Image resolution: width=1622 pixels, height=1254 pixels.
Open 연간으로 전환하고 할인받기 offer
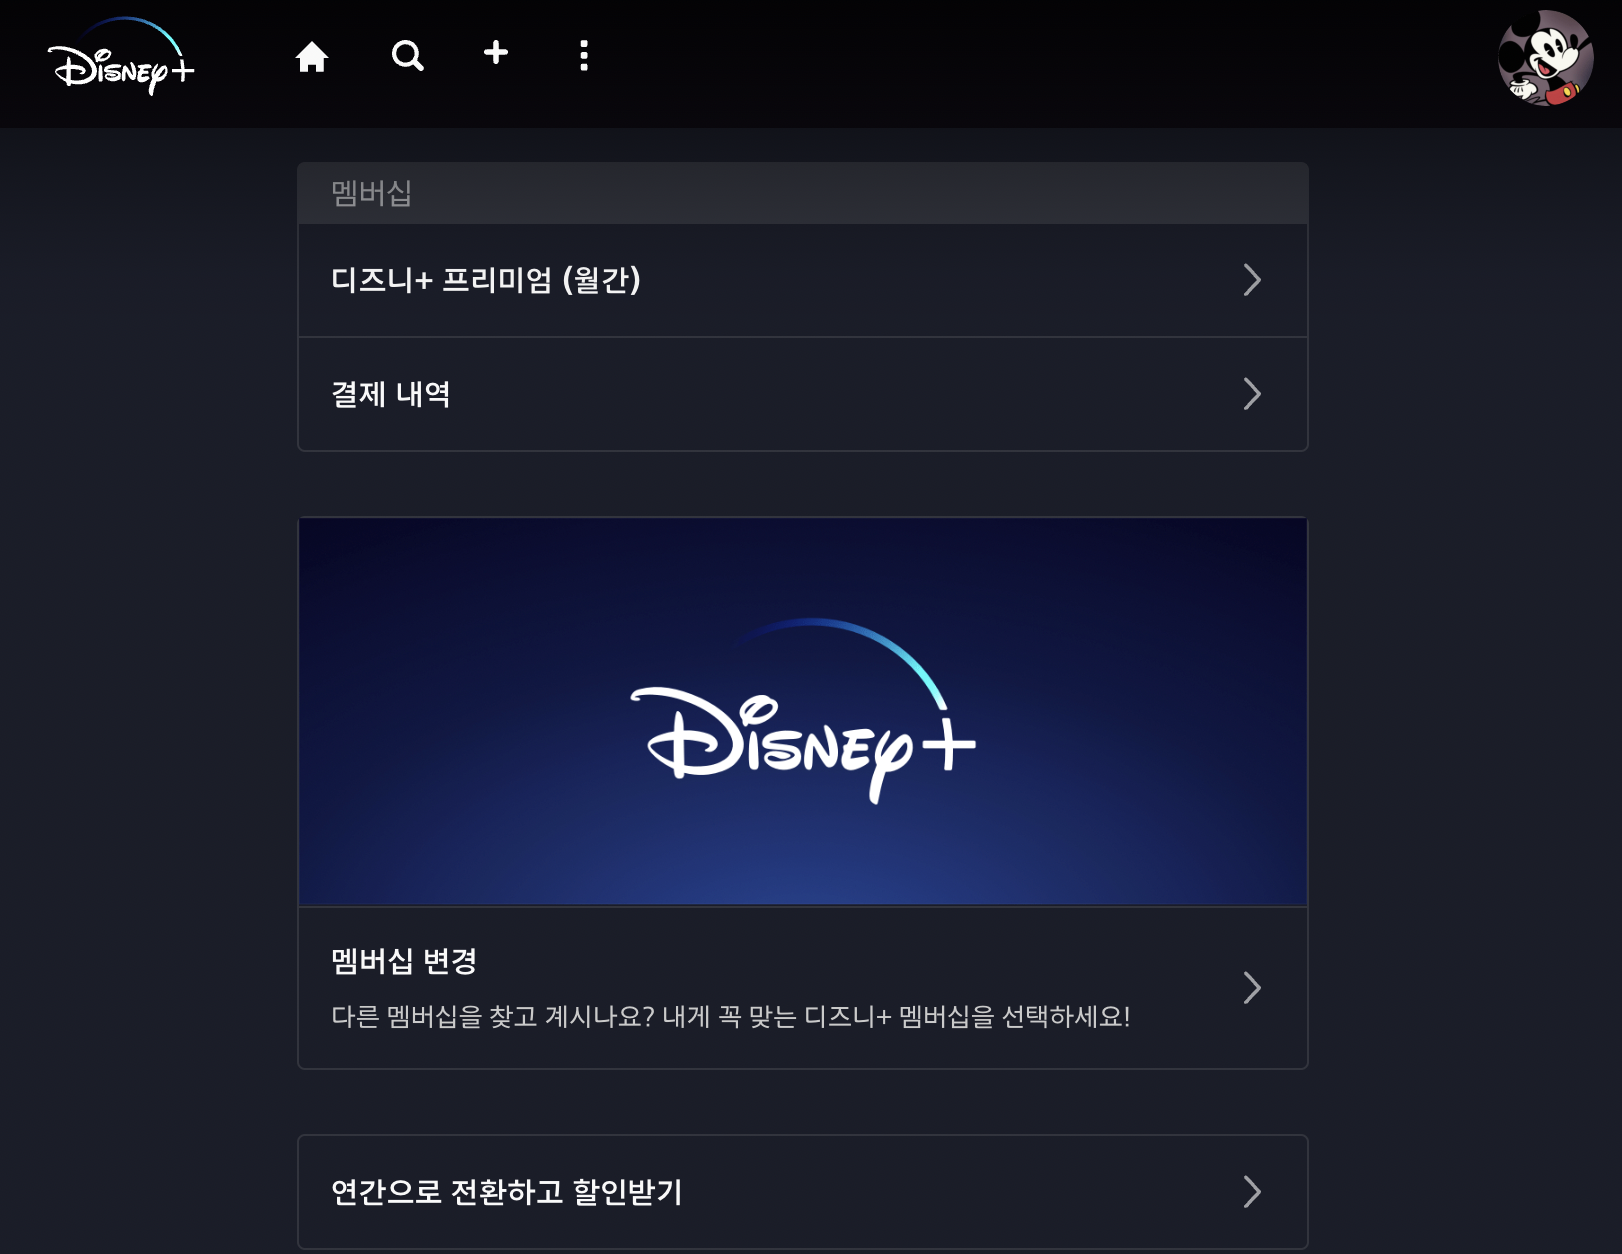pyautogui.click(x=803, y=1192)
